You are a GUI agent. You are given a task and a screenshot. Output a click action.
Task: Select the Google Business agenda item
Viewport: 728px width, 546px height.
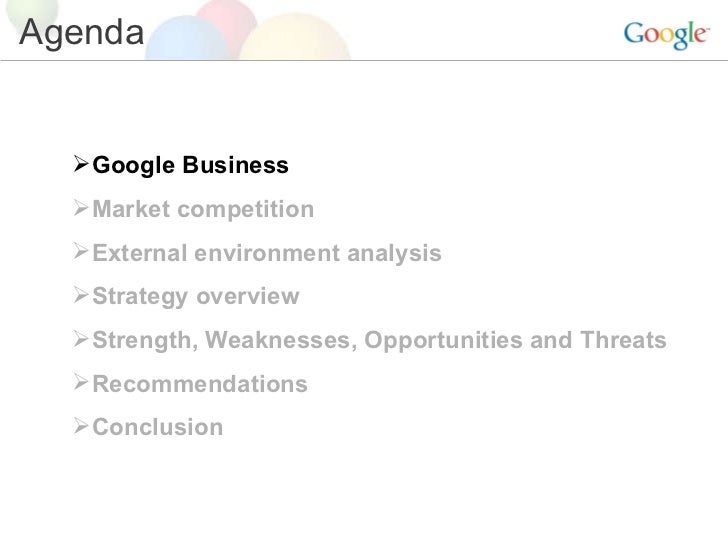point(190,166)
